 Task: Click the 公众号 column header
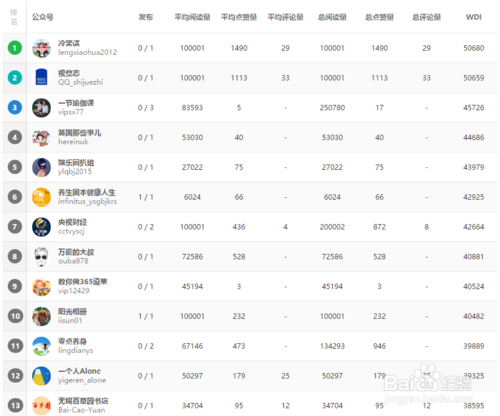43,17
